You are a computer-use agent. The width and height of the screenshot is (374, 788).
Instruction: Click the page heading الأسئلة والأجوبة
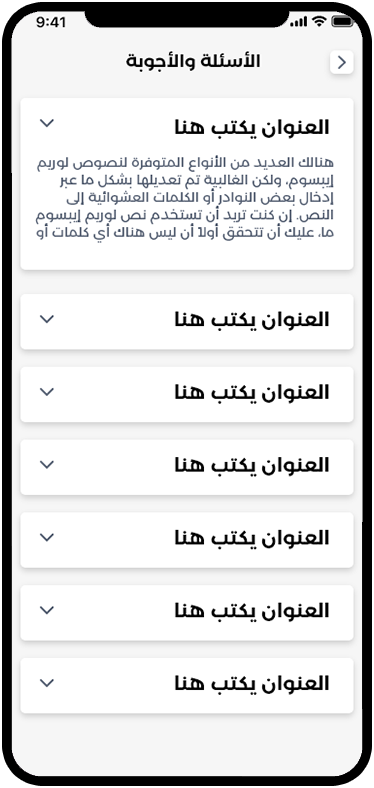click(x=193, y=62)
